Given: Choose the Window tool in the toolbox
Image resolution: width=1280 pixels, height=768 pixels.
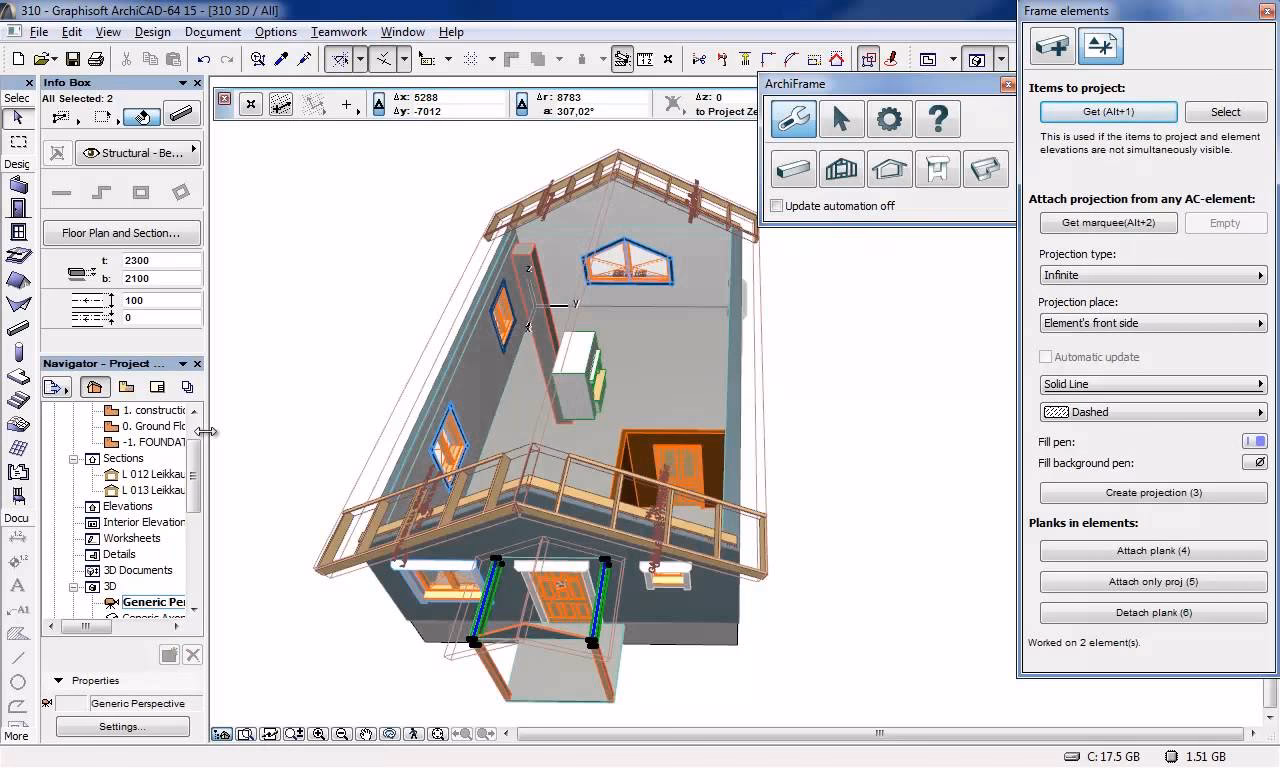Looking at the screenshot, I should (18, 232).
